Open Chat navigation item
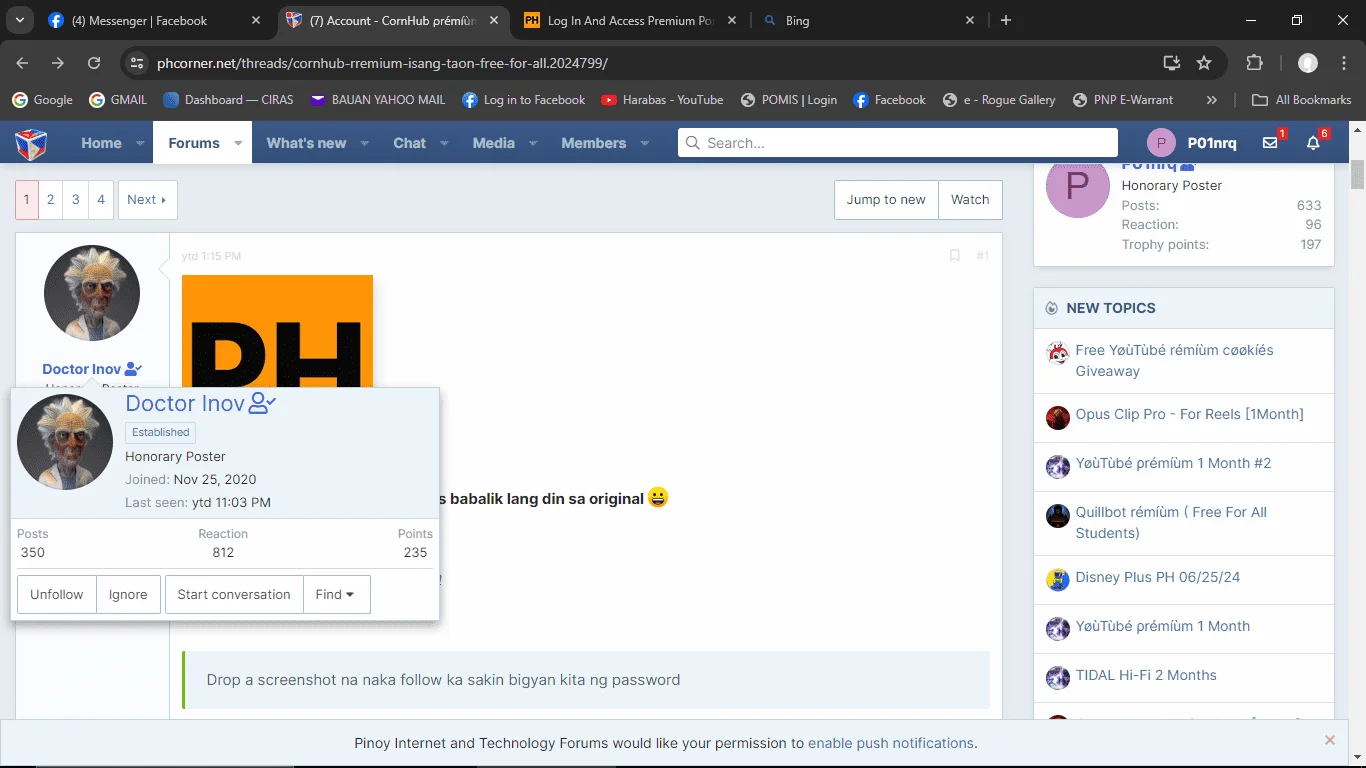Viewport: 1366px width, 768px height. [x=409, y=143]
